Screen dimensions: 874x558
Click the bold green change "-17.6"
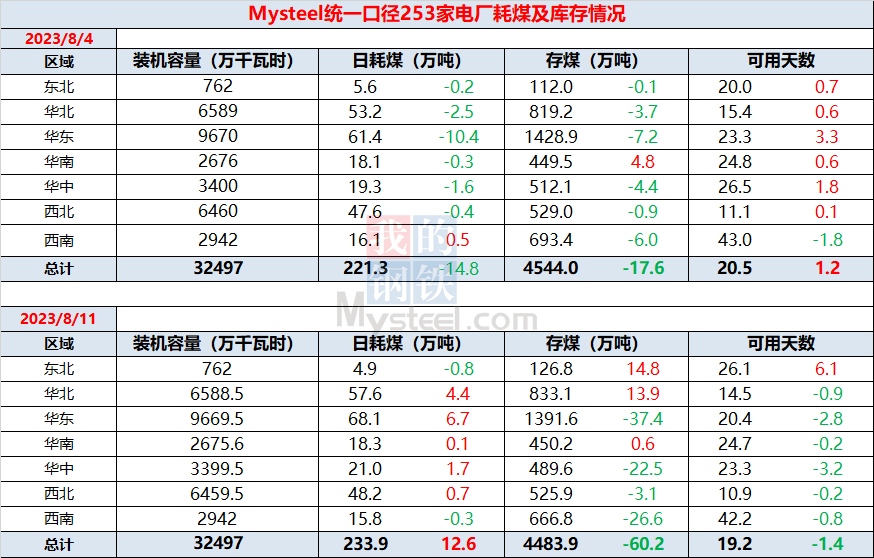(643, 268)
